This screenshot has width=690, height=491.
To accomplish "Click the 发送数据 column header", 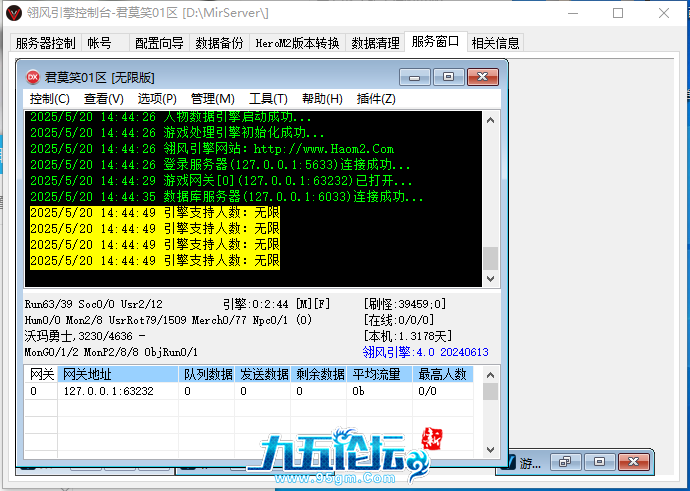I will tap(263, 374).
